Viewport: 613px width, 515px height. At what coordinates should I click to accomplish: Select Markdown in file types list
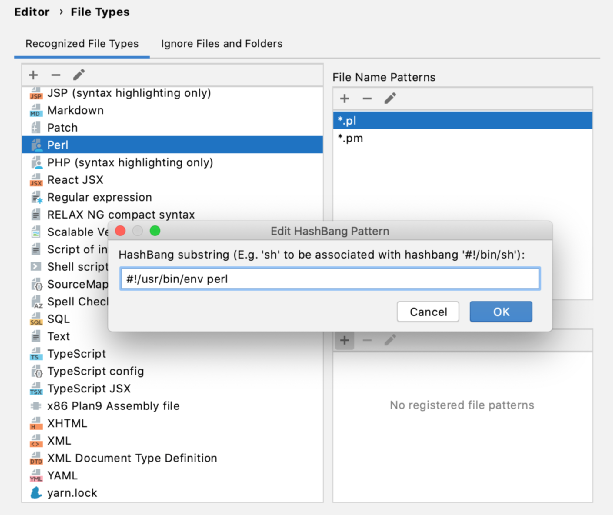75,110
